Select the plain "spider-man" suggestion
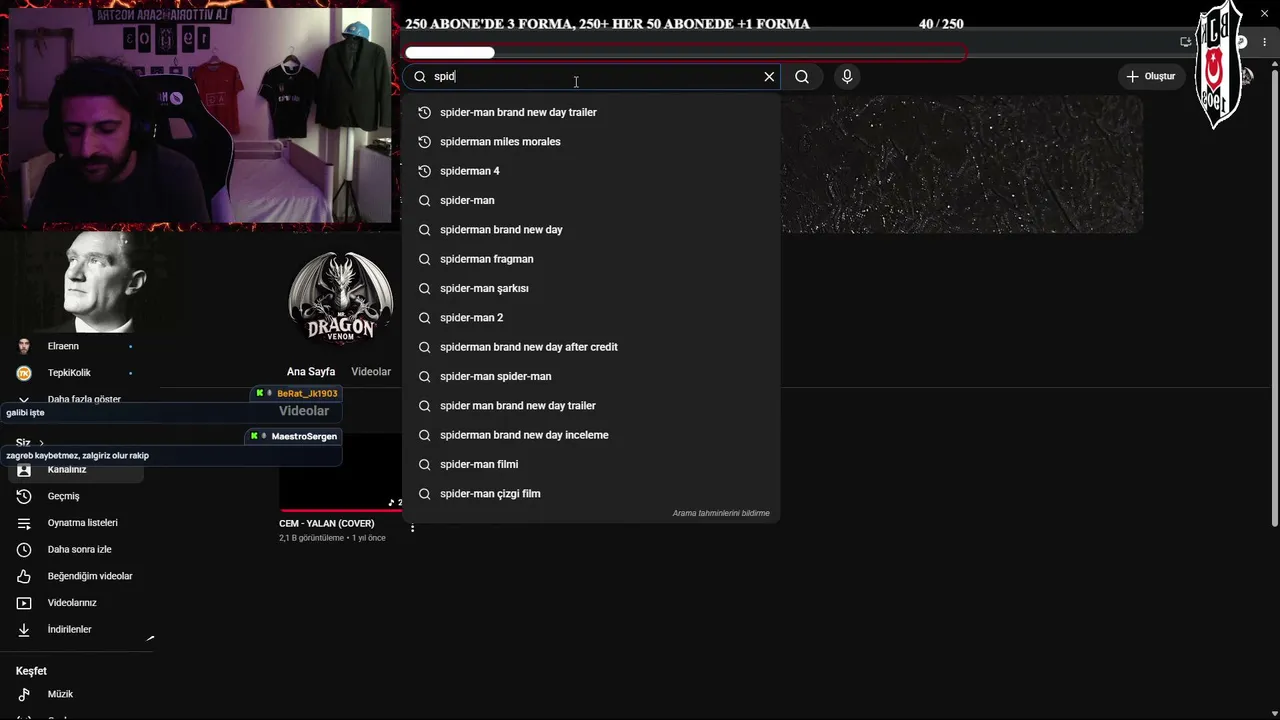 [591, 200]
